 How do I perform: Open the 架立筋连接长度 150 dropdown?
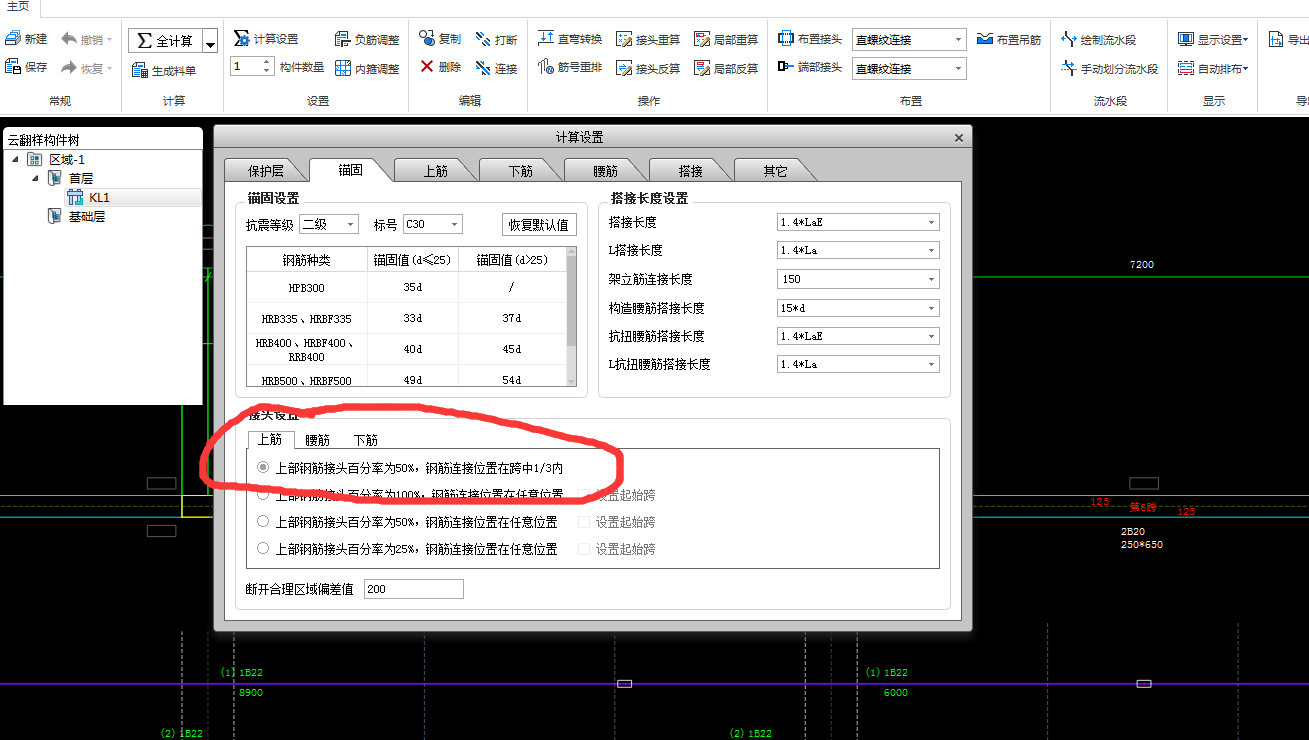[858, 279]
